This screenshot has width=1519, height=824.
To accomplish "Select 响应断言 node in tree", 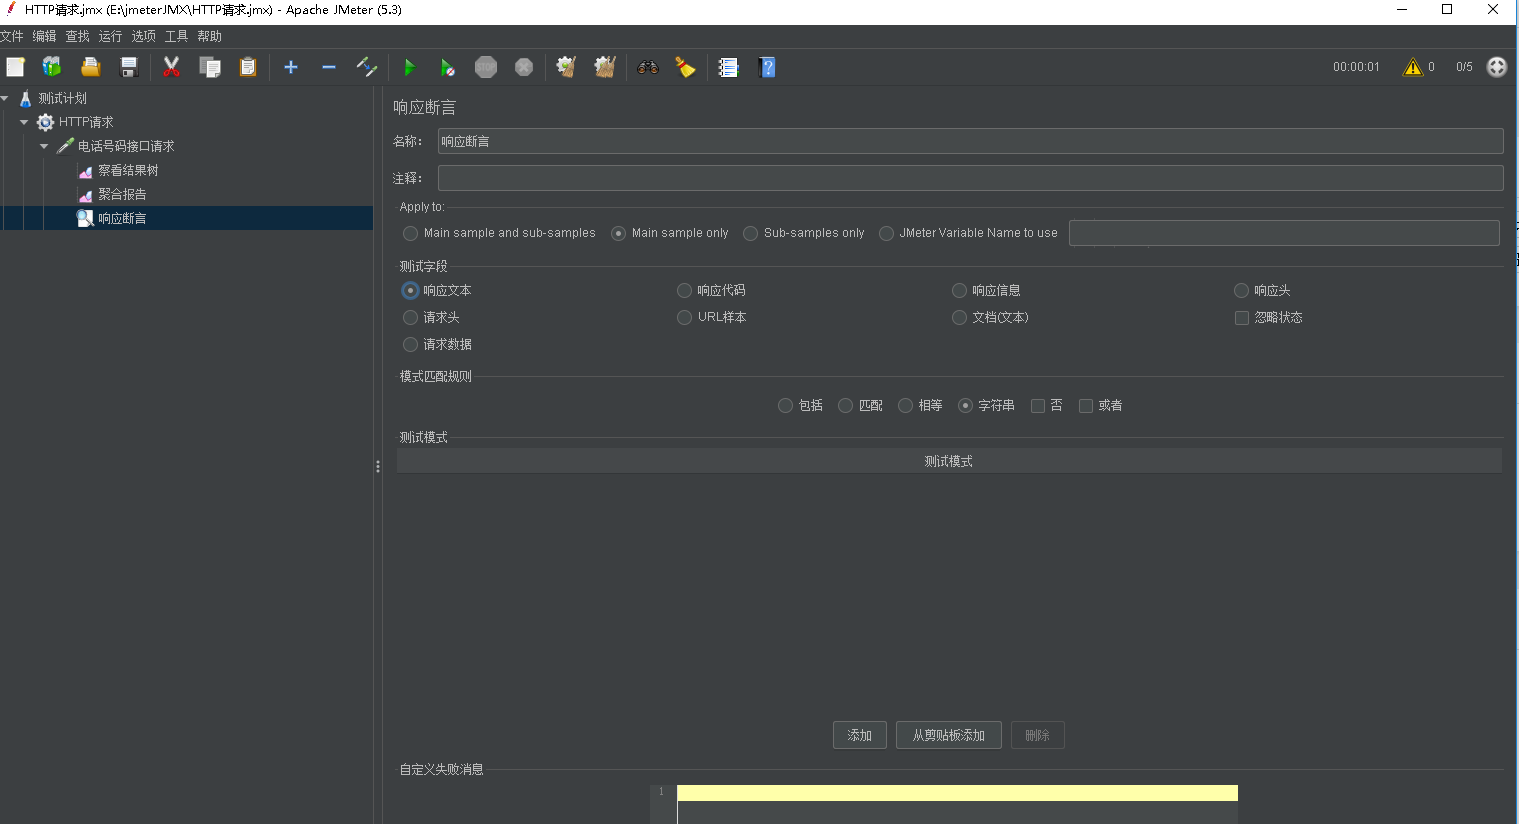I will click(x=122, y=218).
